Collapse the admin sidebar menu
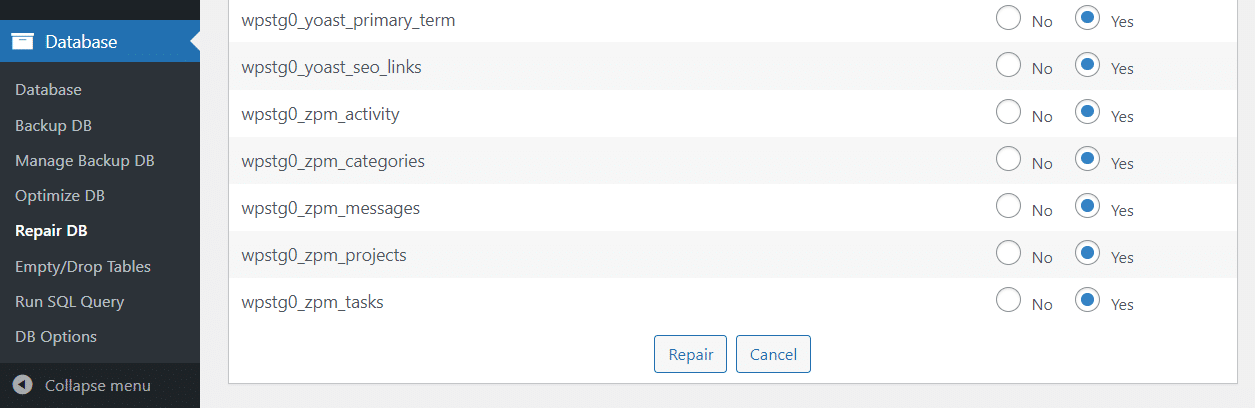The image size is (1255, 408). coord(98,385)
